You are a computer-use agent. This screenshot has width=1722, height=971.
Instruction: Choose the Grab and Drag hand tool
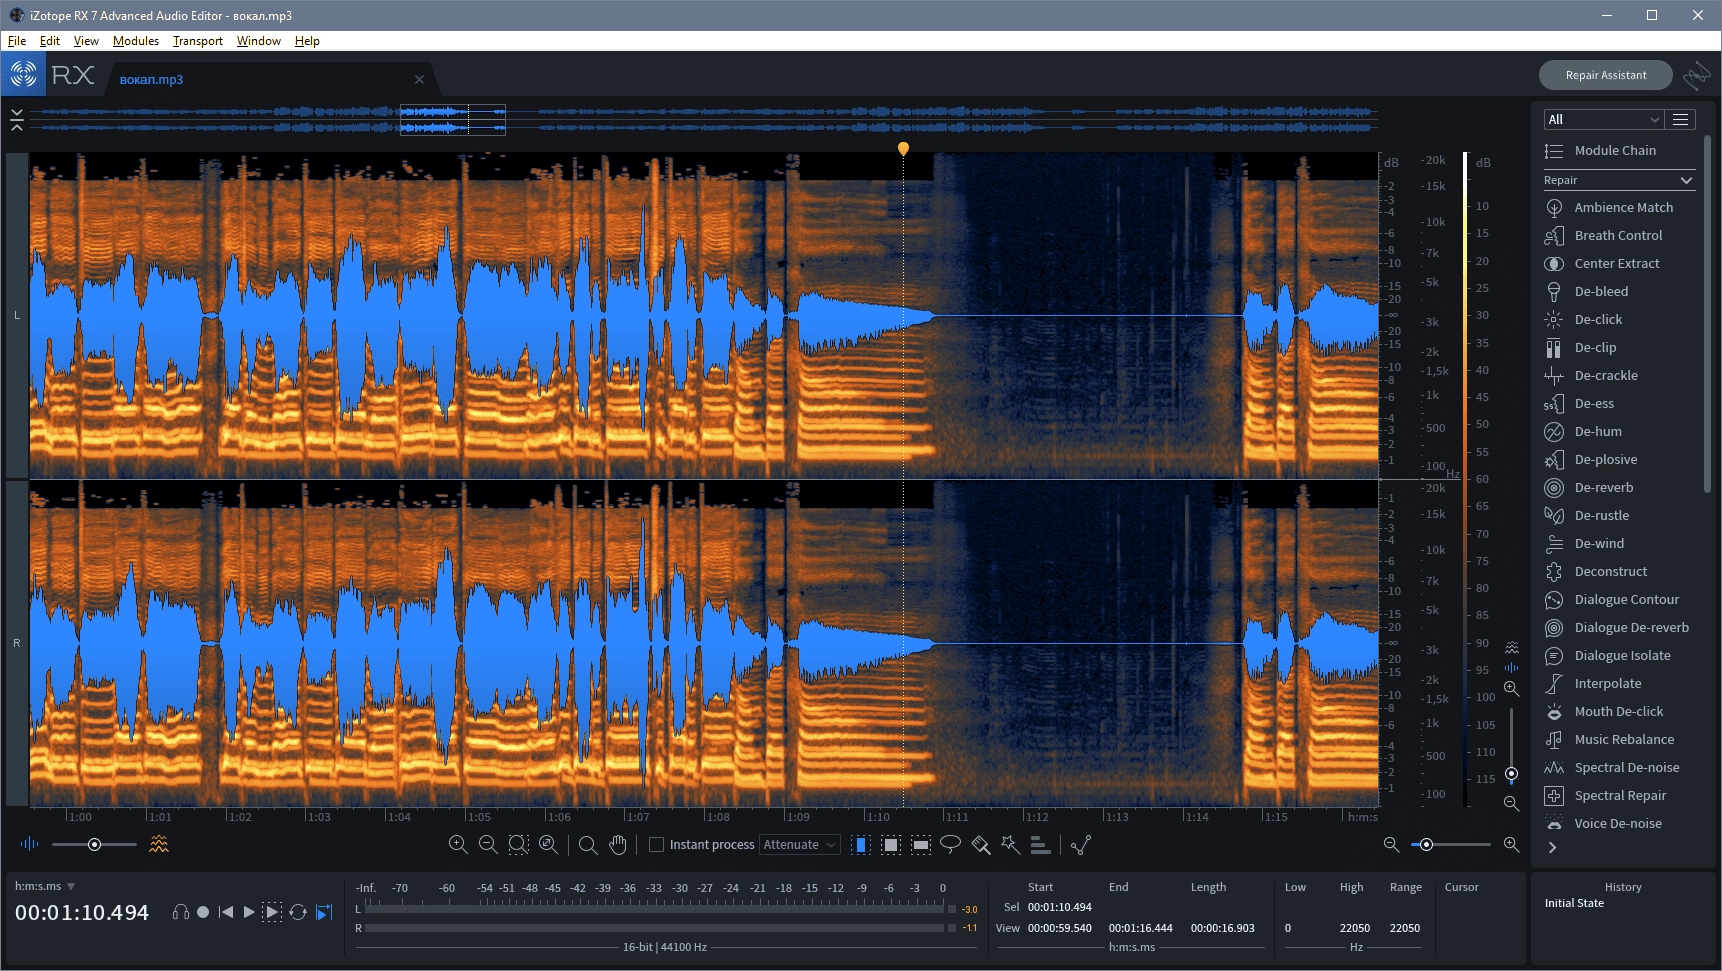618,845
